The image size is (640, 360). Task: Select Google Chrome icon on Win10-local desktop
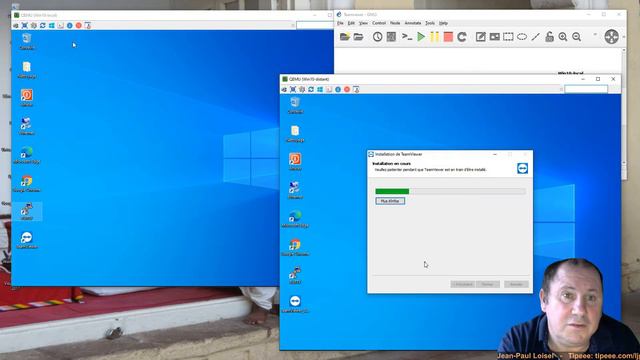coord(27,184)
